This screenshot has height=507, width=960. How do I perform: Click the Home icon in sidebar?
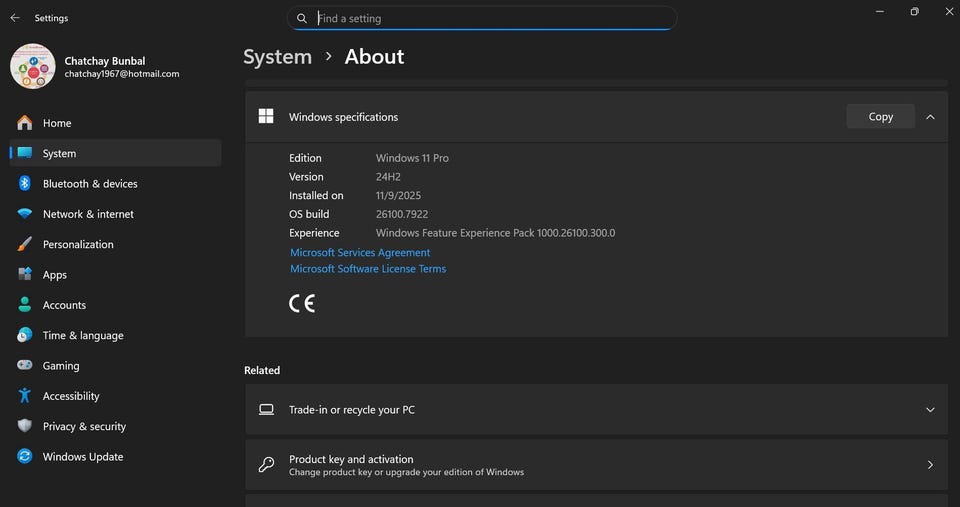(x=25, y=123)
